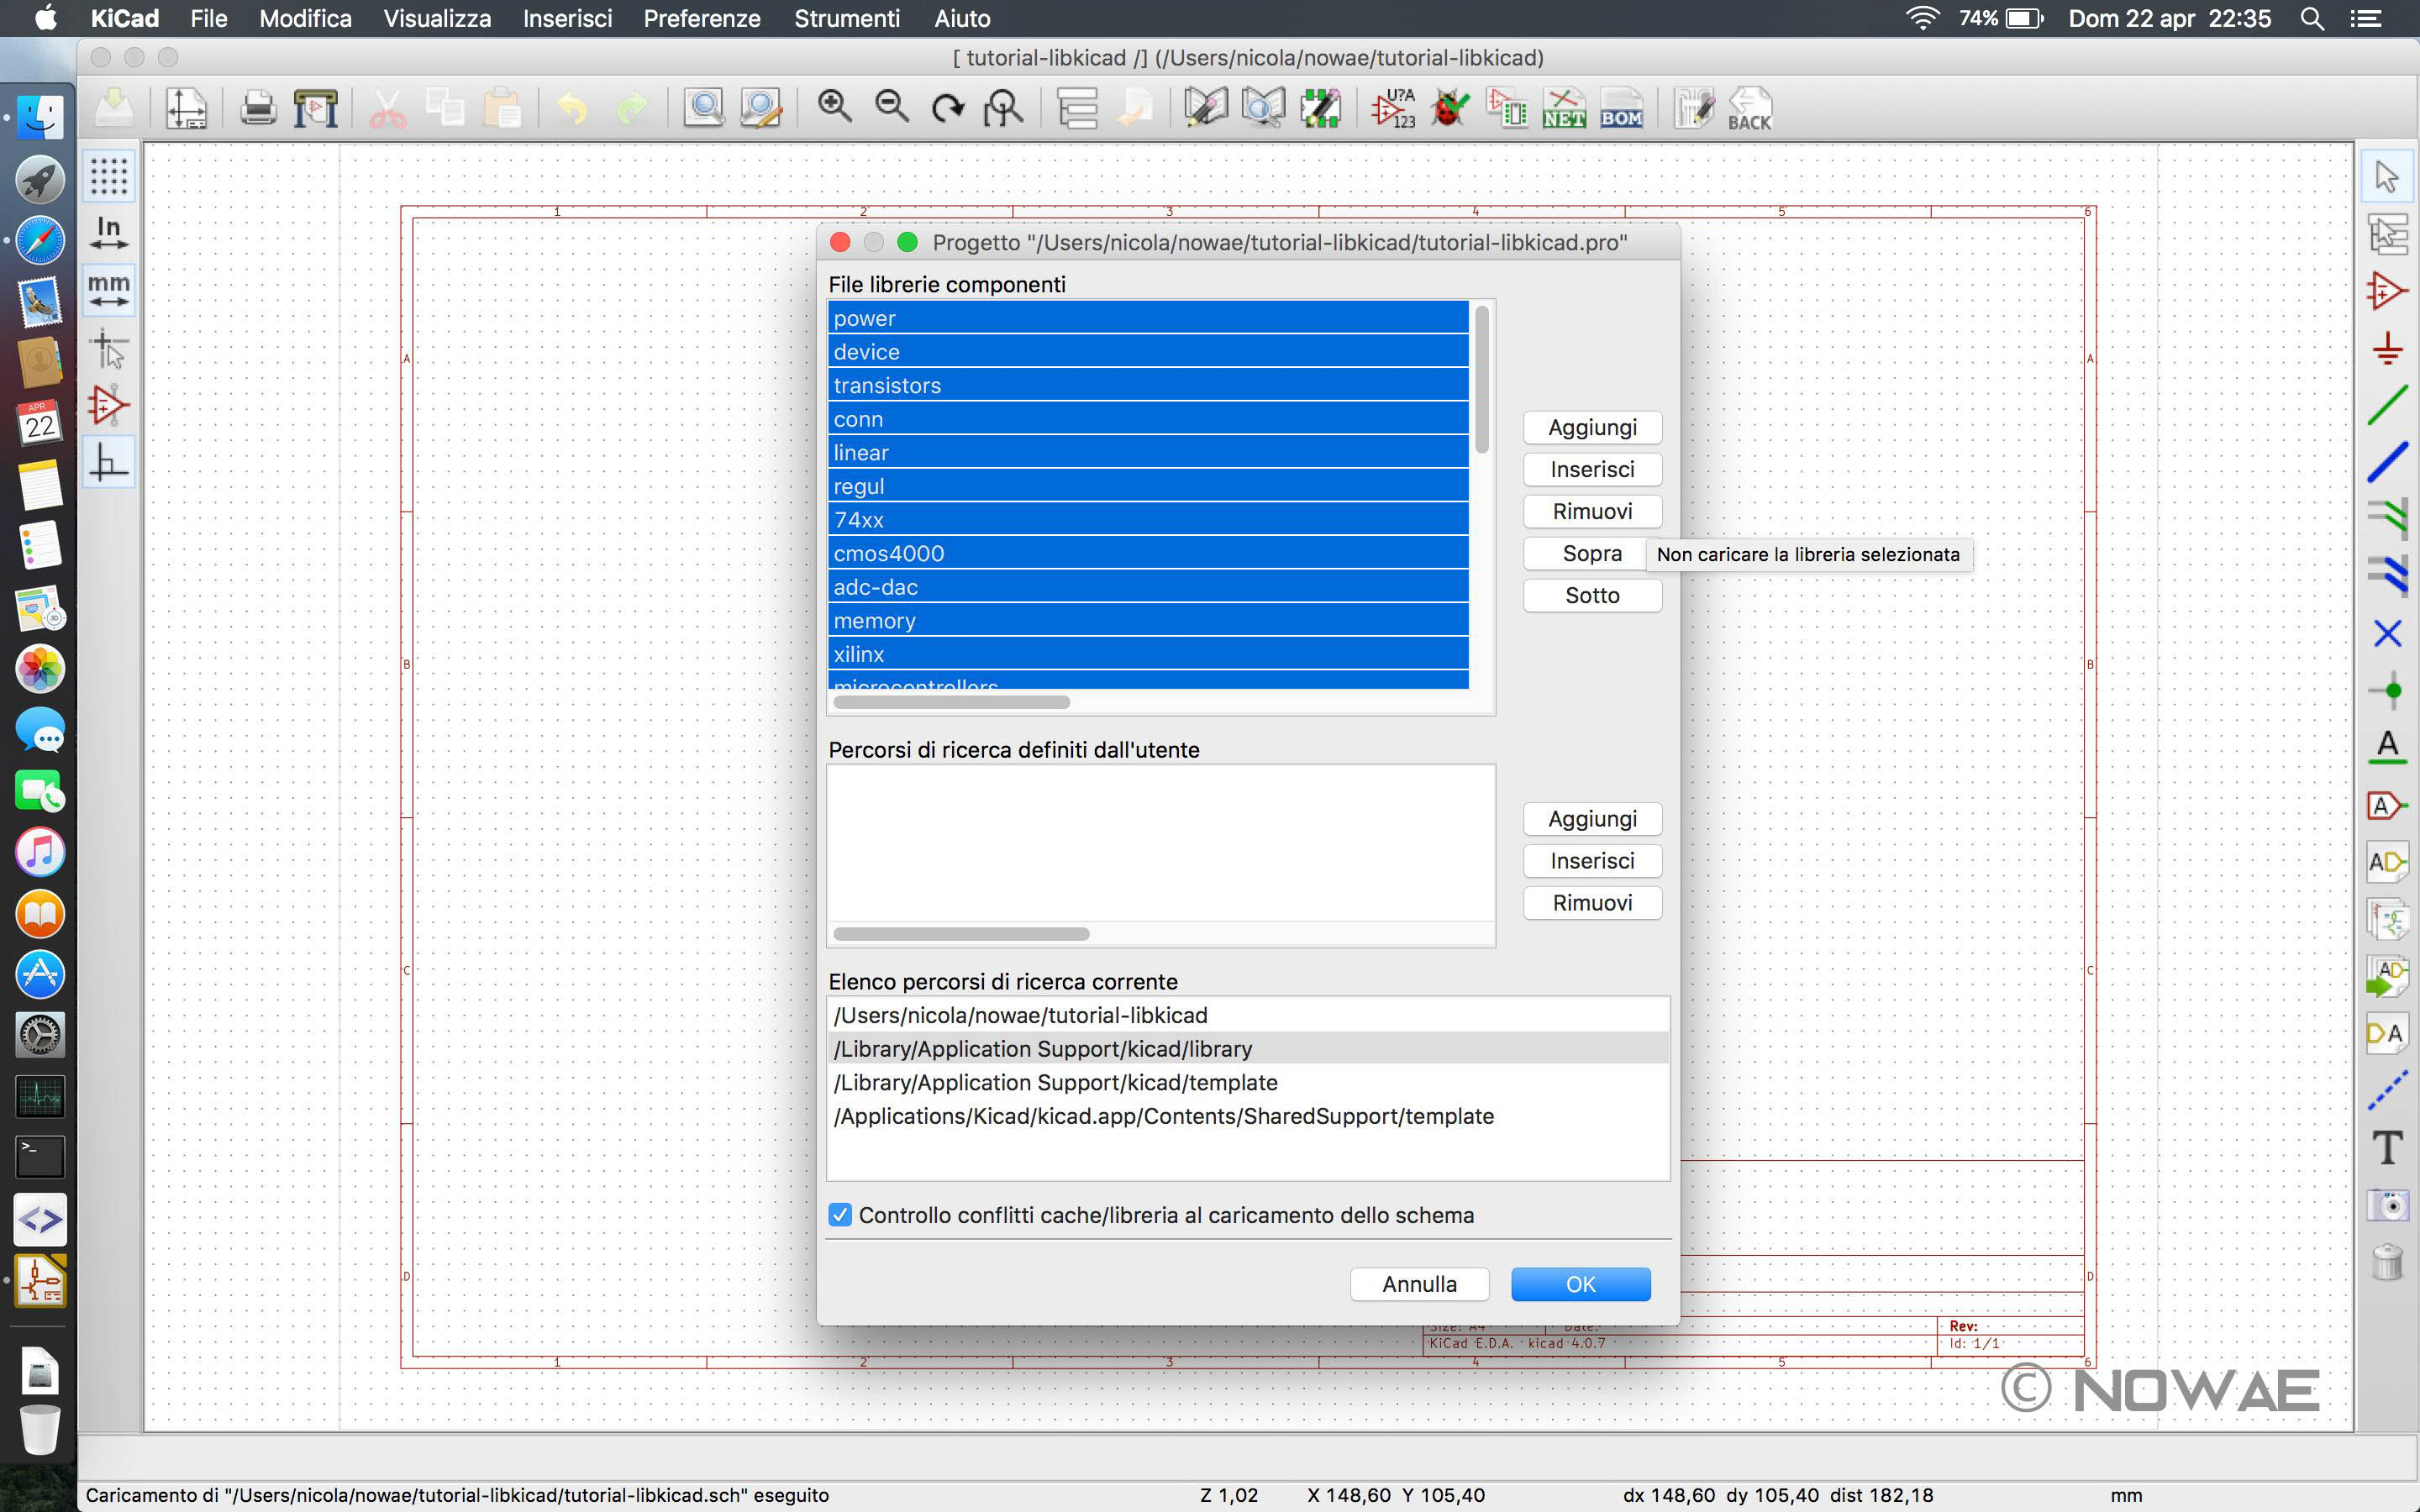Screen dimensions: 2420x1512
Task: Open the library editor toolbar icon
Action: click(x=1206, y=107)
